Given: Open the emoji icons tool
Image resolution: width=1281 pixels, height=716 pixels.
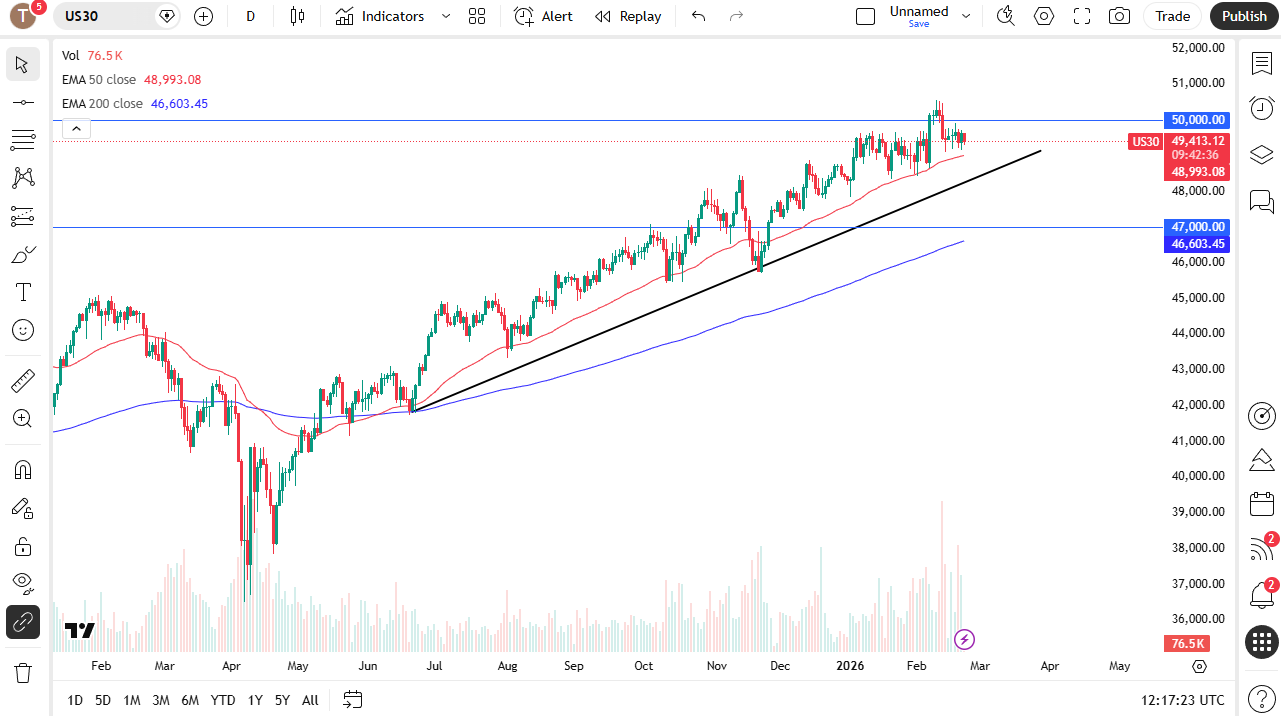Looking at the screenshot, I should point(22,330).
